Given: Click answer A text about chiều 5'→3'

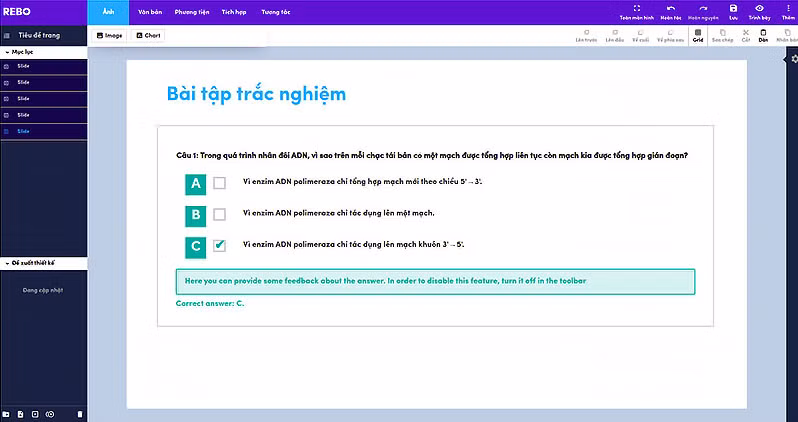Looking at the screenshot, I should coord(362,182).
